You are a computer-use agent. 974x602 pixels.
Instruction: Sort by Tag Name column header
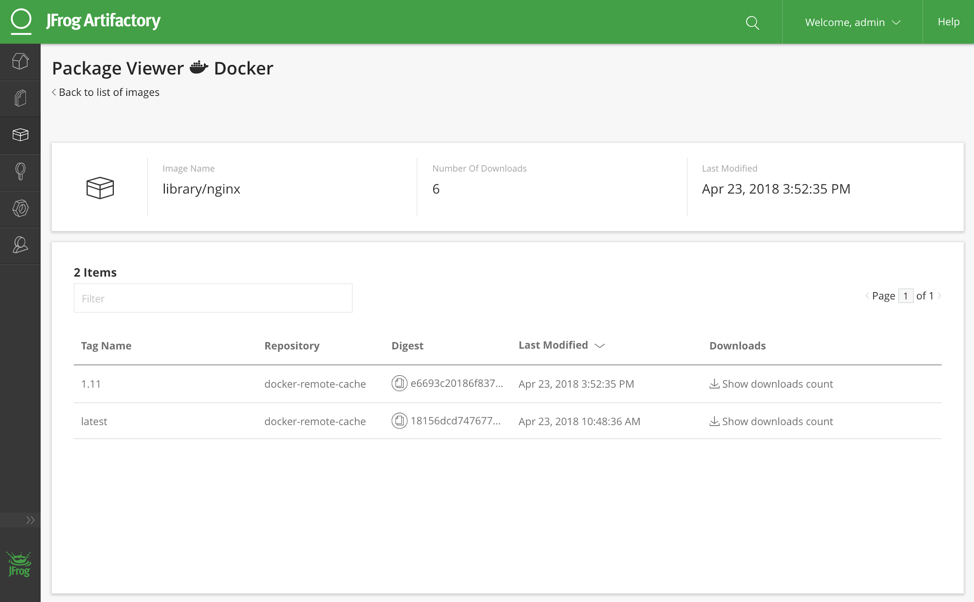click(106, 345)
